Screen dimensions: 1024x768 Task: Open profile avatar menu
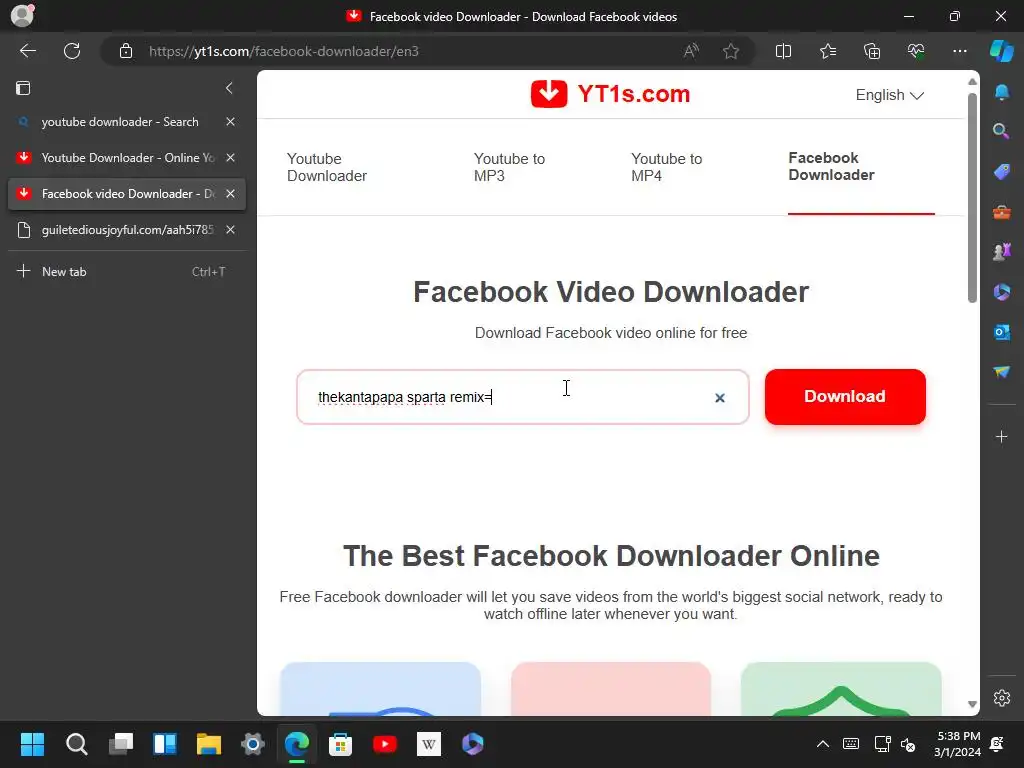coord(22,16)
